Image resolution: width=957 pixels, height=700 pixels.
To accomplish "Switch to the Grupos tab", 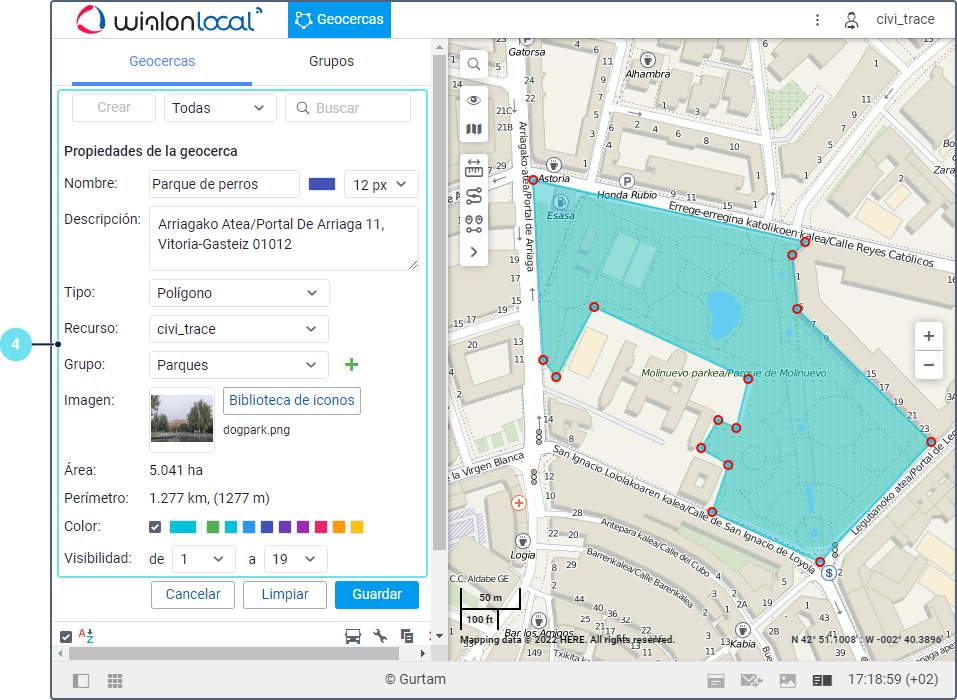I will 331,61.
